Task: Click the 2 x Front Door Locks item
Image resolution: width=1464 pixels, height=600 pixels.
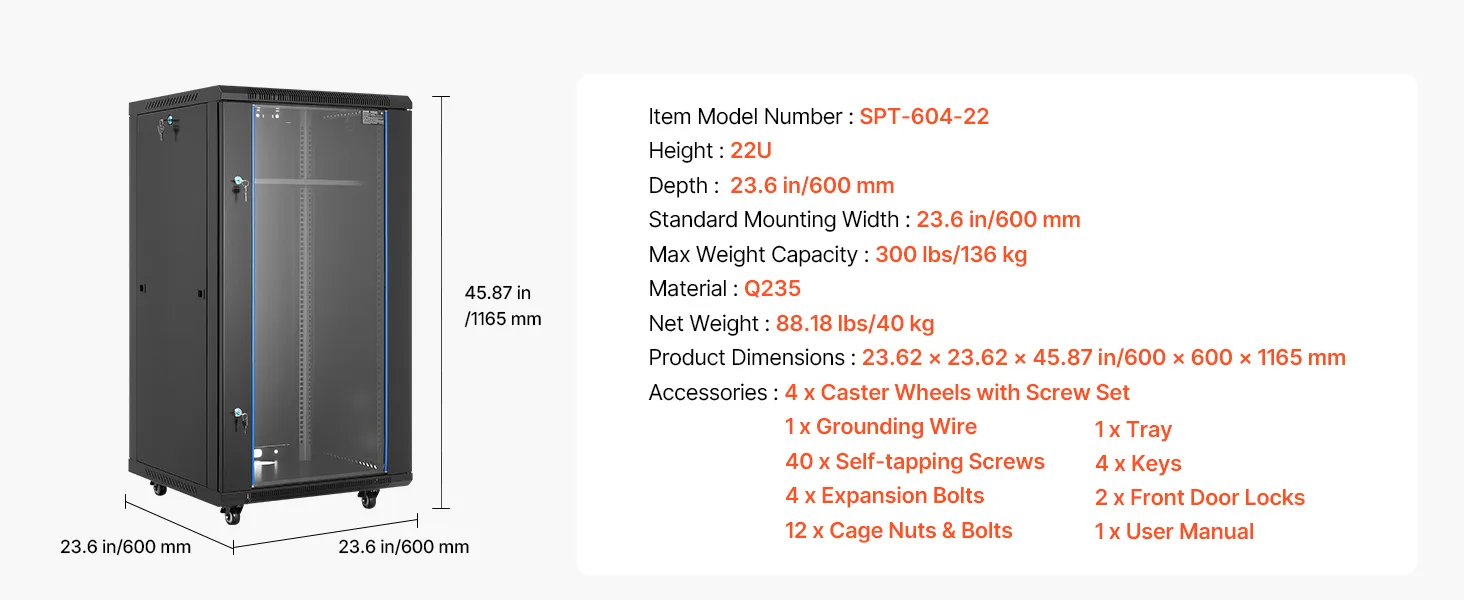Action: coord(1199,498)
